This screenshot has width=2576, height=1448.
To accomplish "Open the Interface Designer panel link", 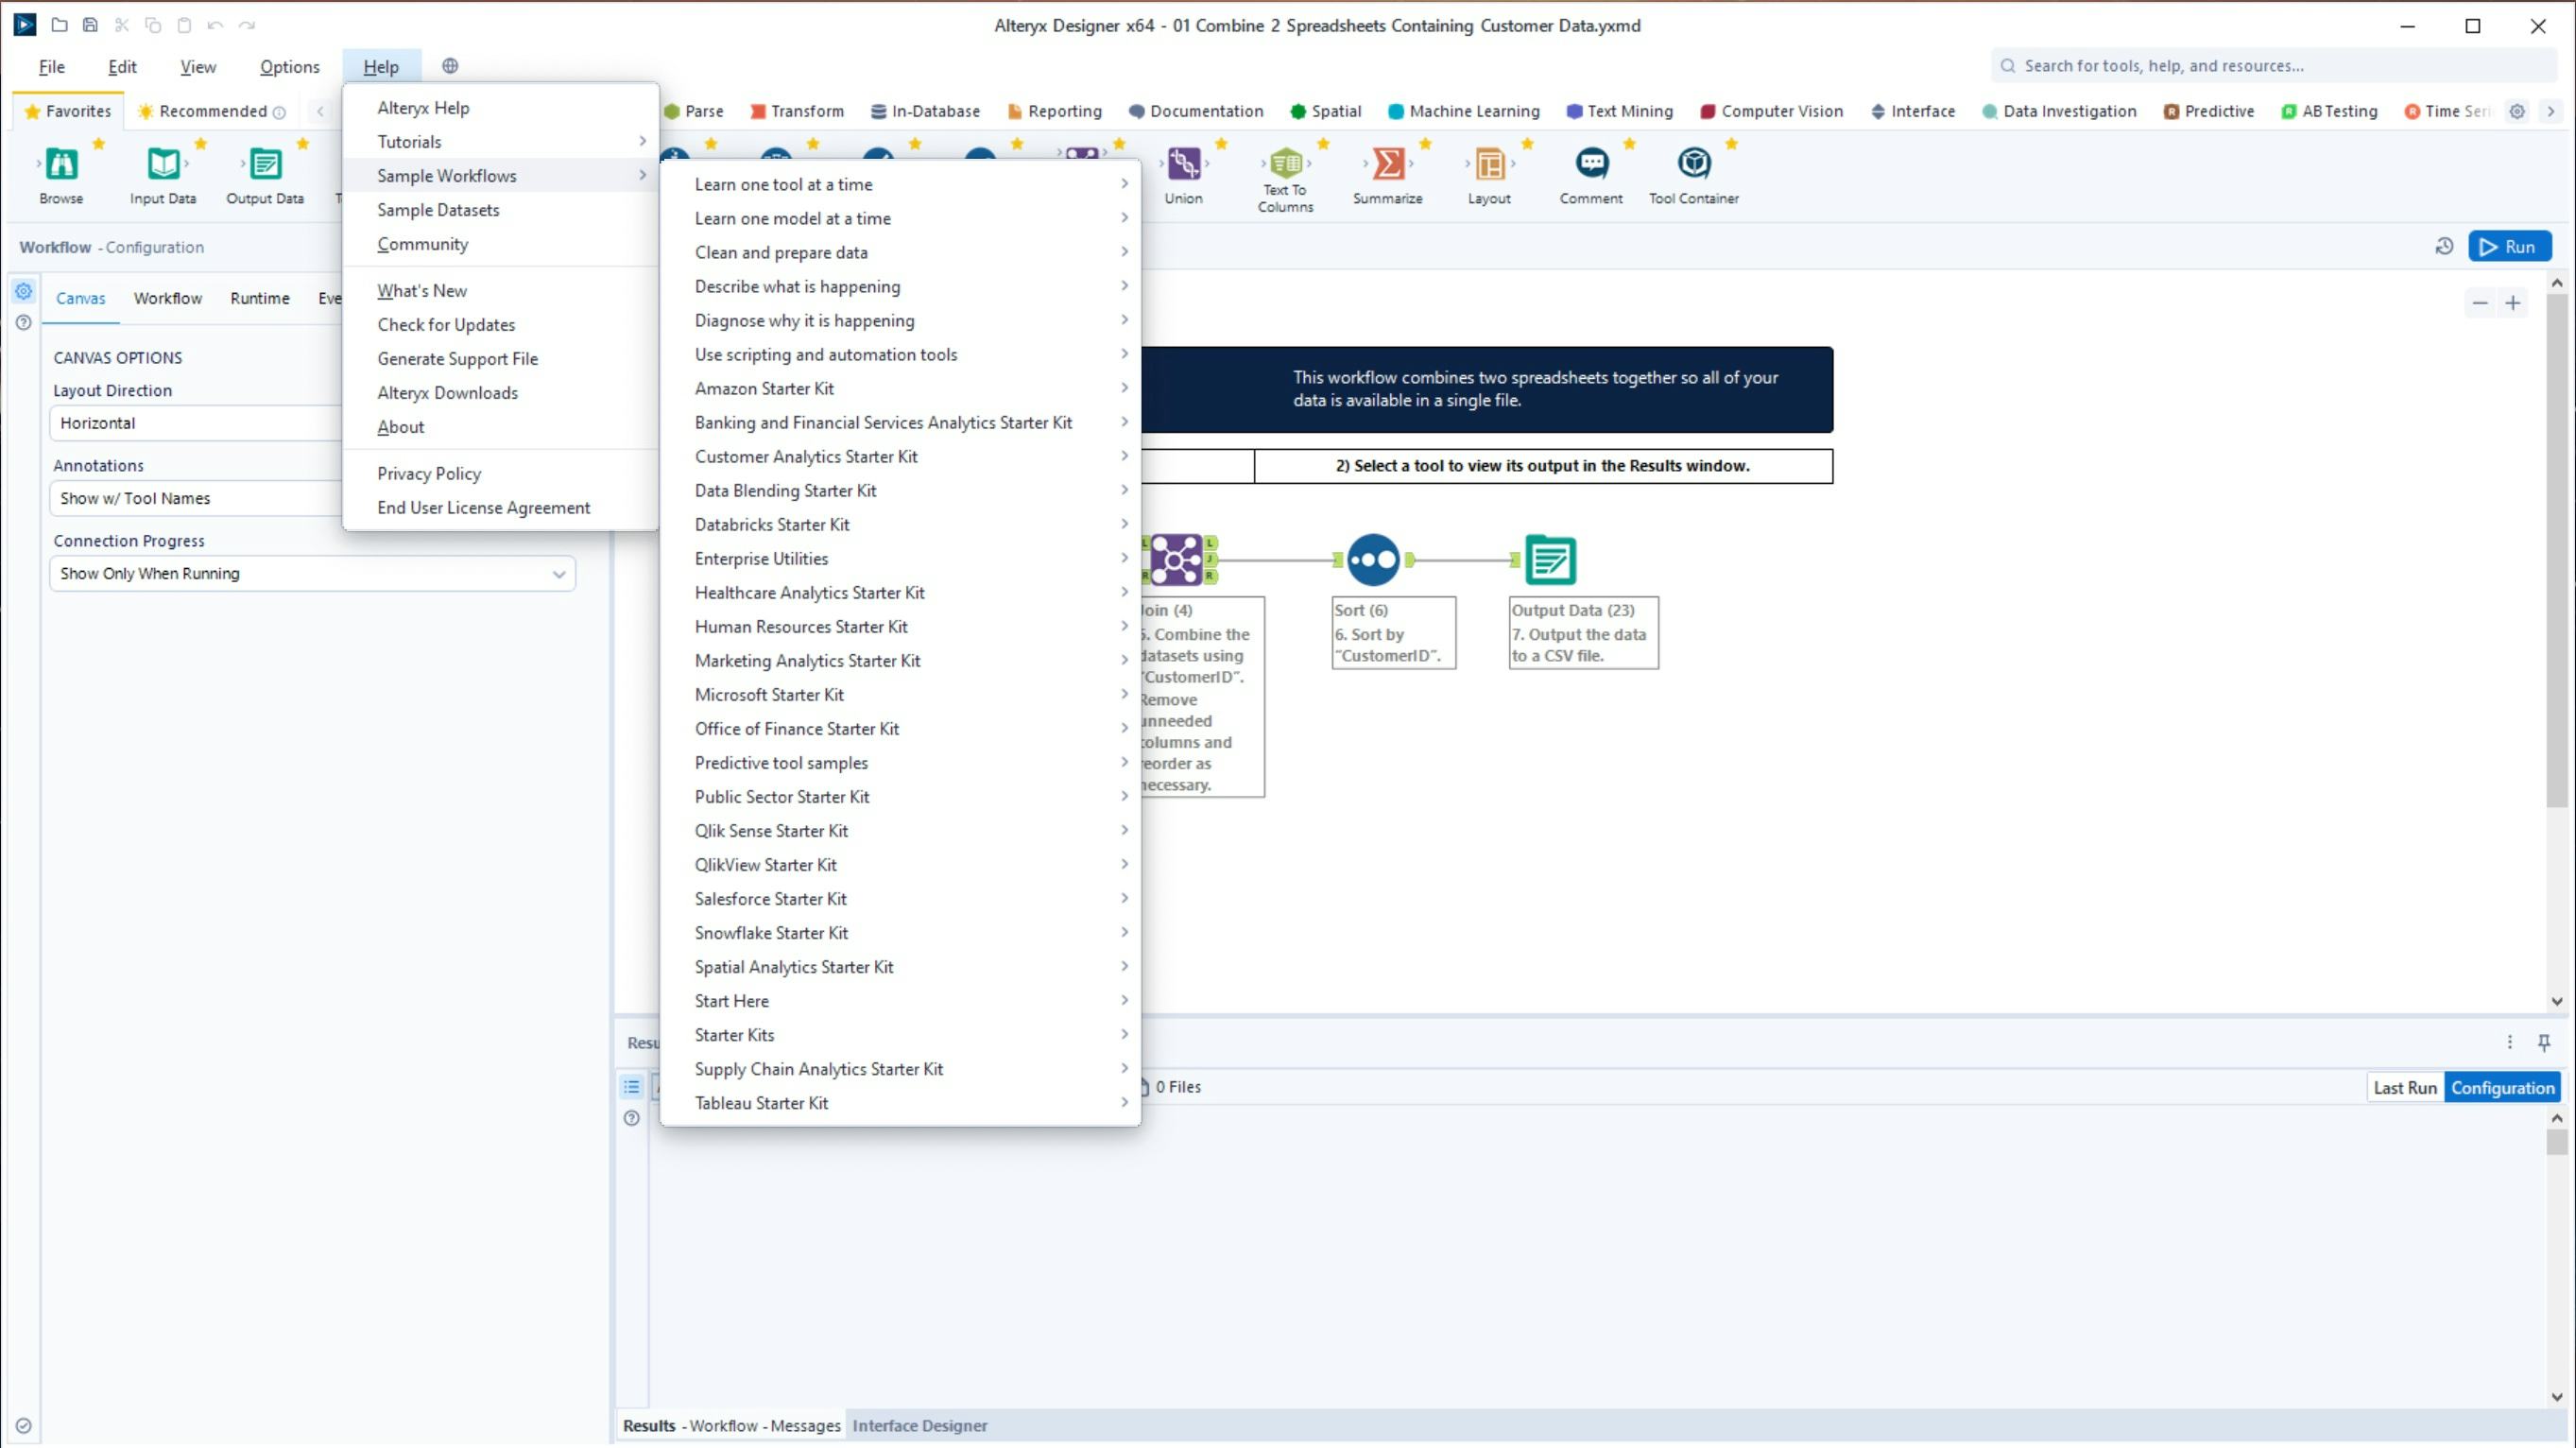I will click(919, 1426).
